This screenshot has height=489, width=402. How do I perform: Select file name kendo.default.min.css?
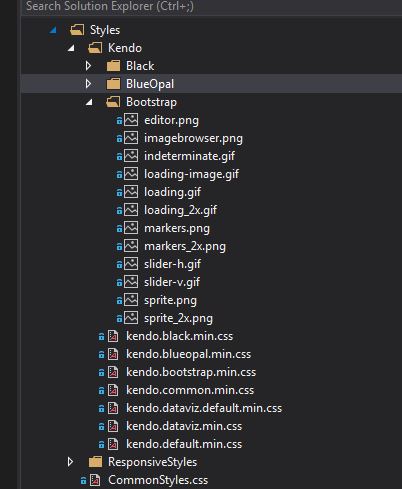pyautogui.click(x=184, y=444)
